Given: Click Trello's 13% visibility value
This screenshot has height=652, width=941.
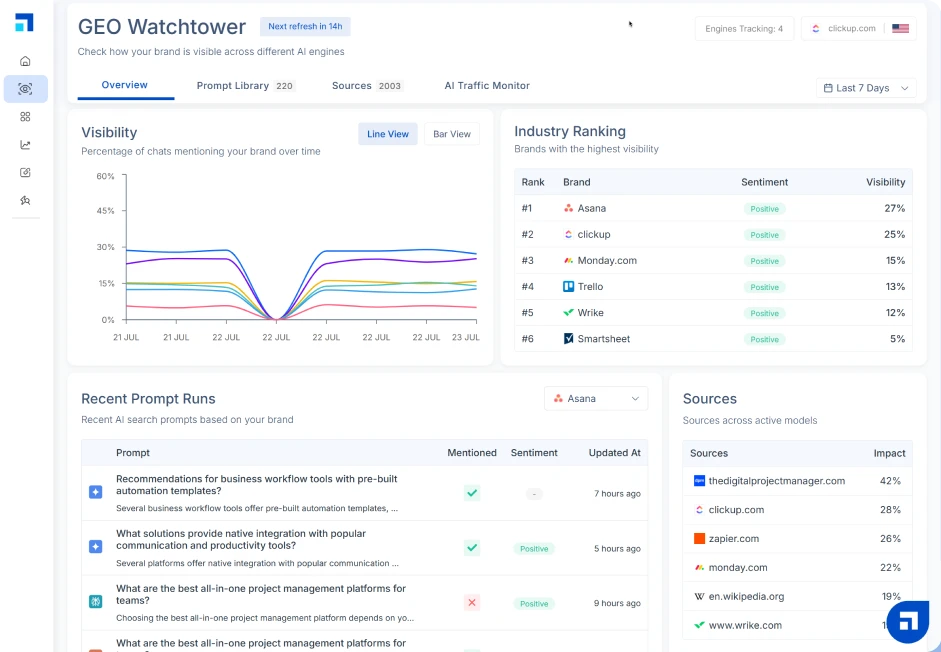Looking at the screenshot, I should (x=895, y=286).
